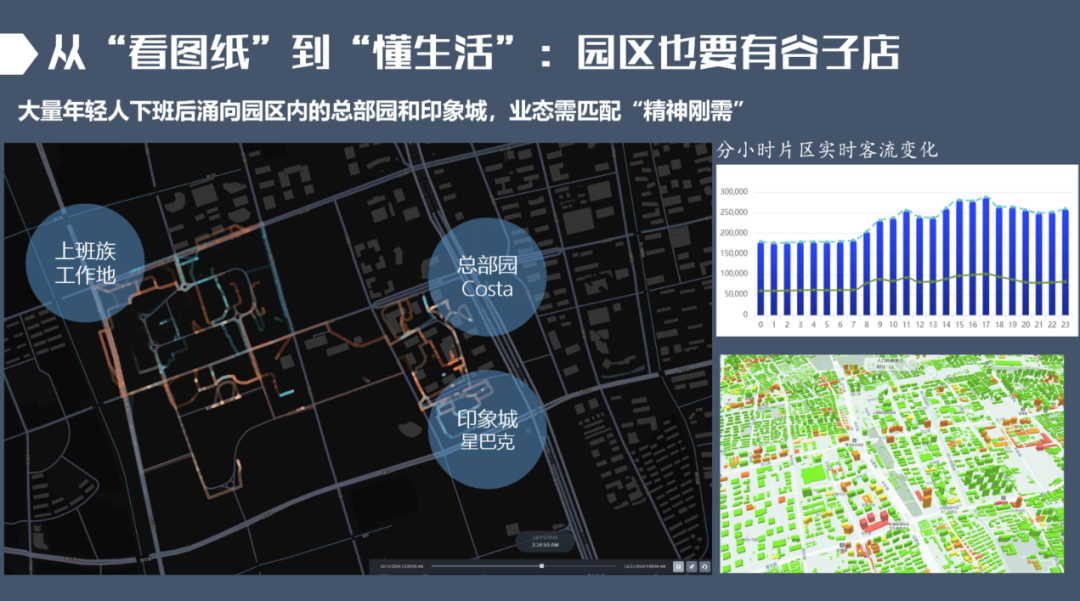This screenshot has width=1080, height=601.
Task: Click the 300,000 axis label in chart
Action: click(x=734, y=192)
